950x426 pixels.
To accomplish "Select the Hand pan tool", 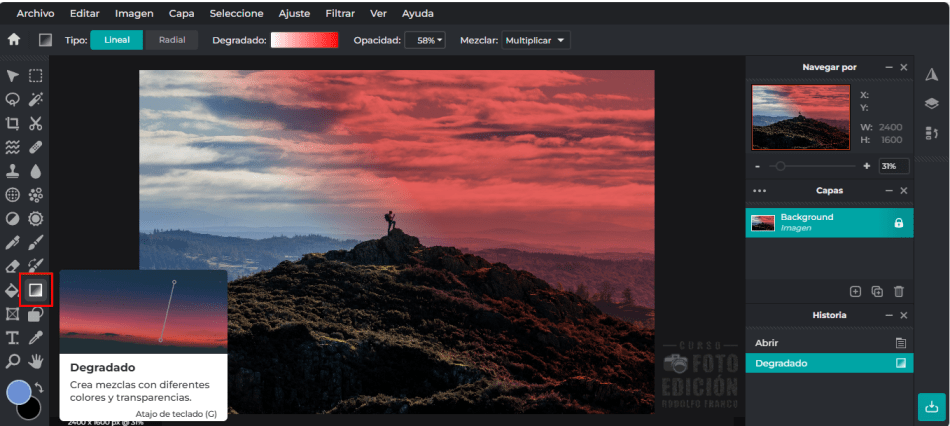I will [x=36, y=361].
